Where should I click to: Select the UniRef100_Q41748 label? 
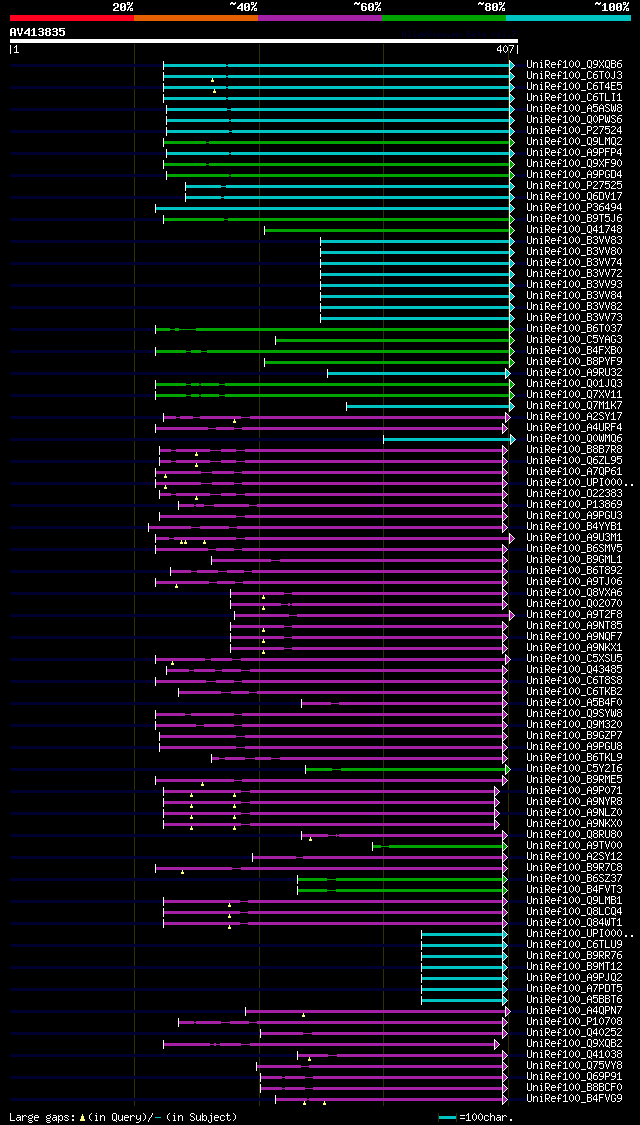[x=574, y=230]
